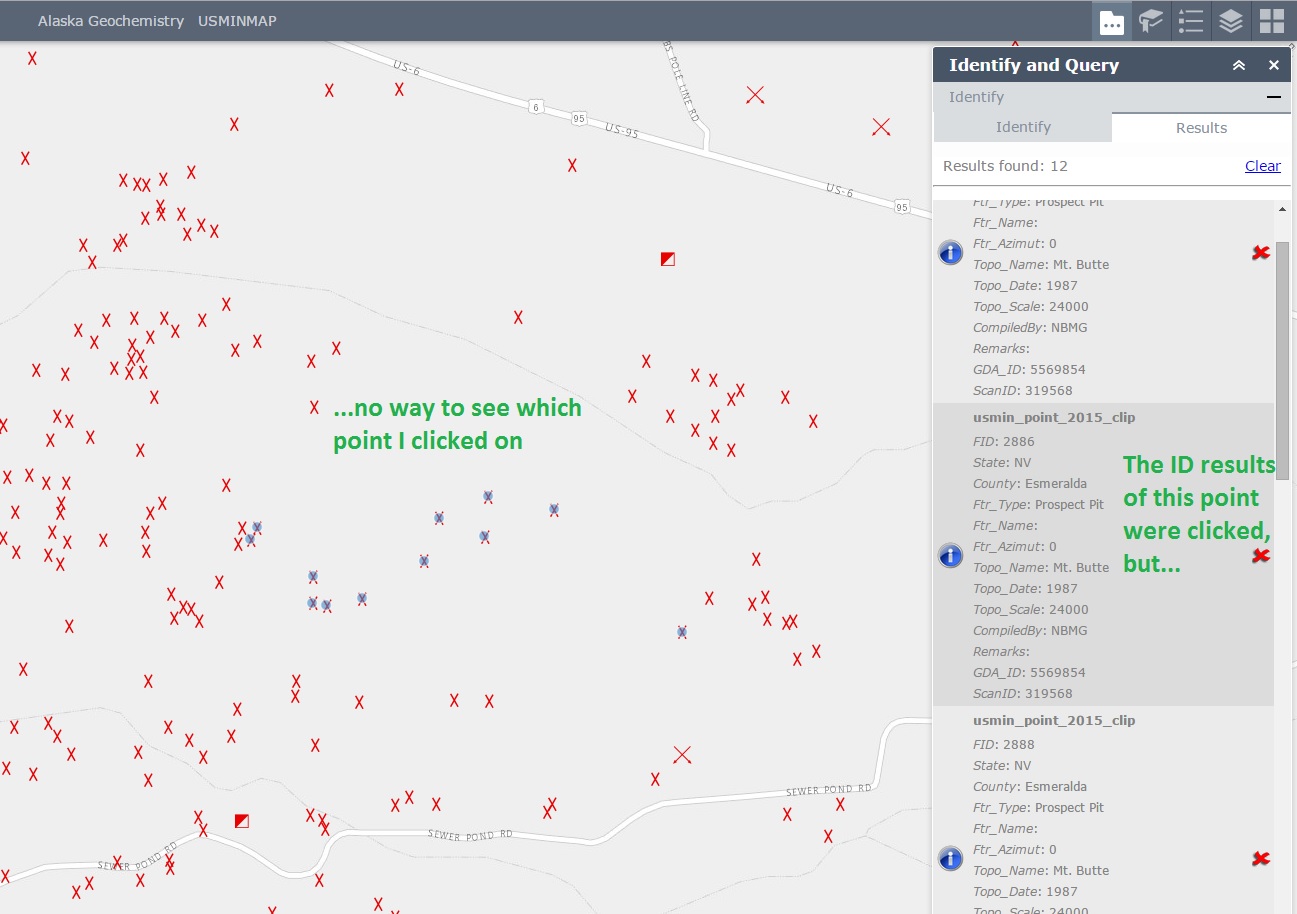Click the Results found: 12 text
1297x914 pixels.
(x=1005, y=166)
